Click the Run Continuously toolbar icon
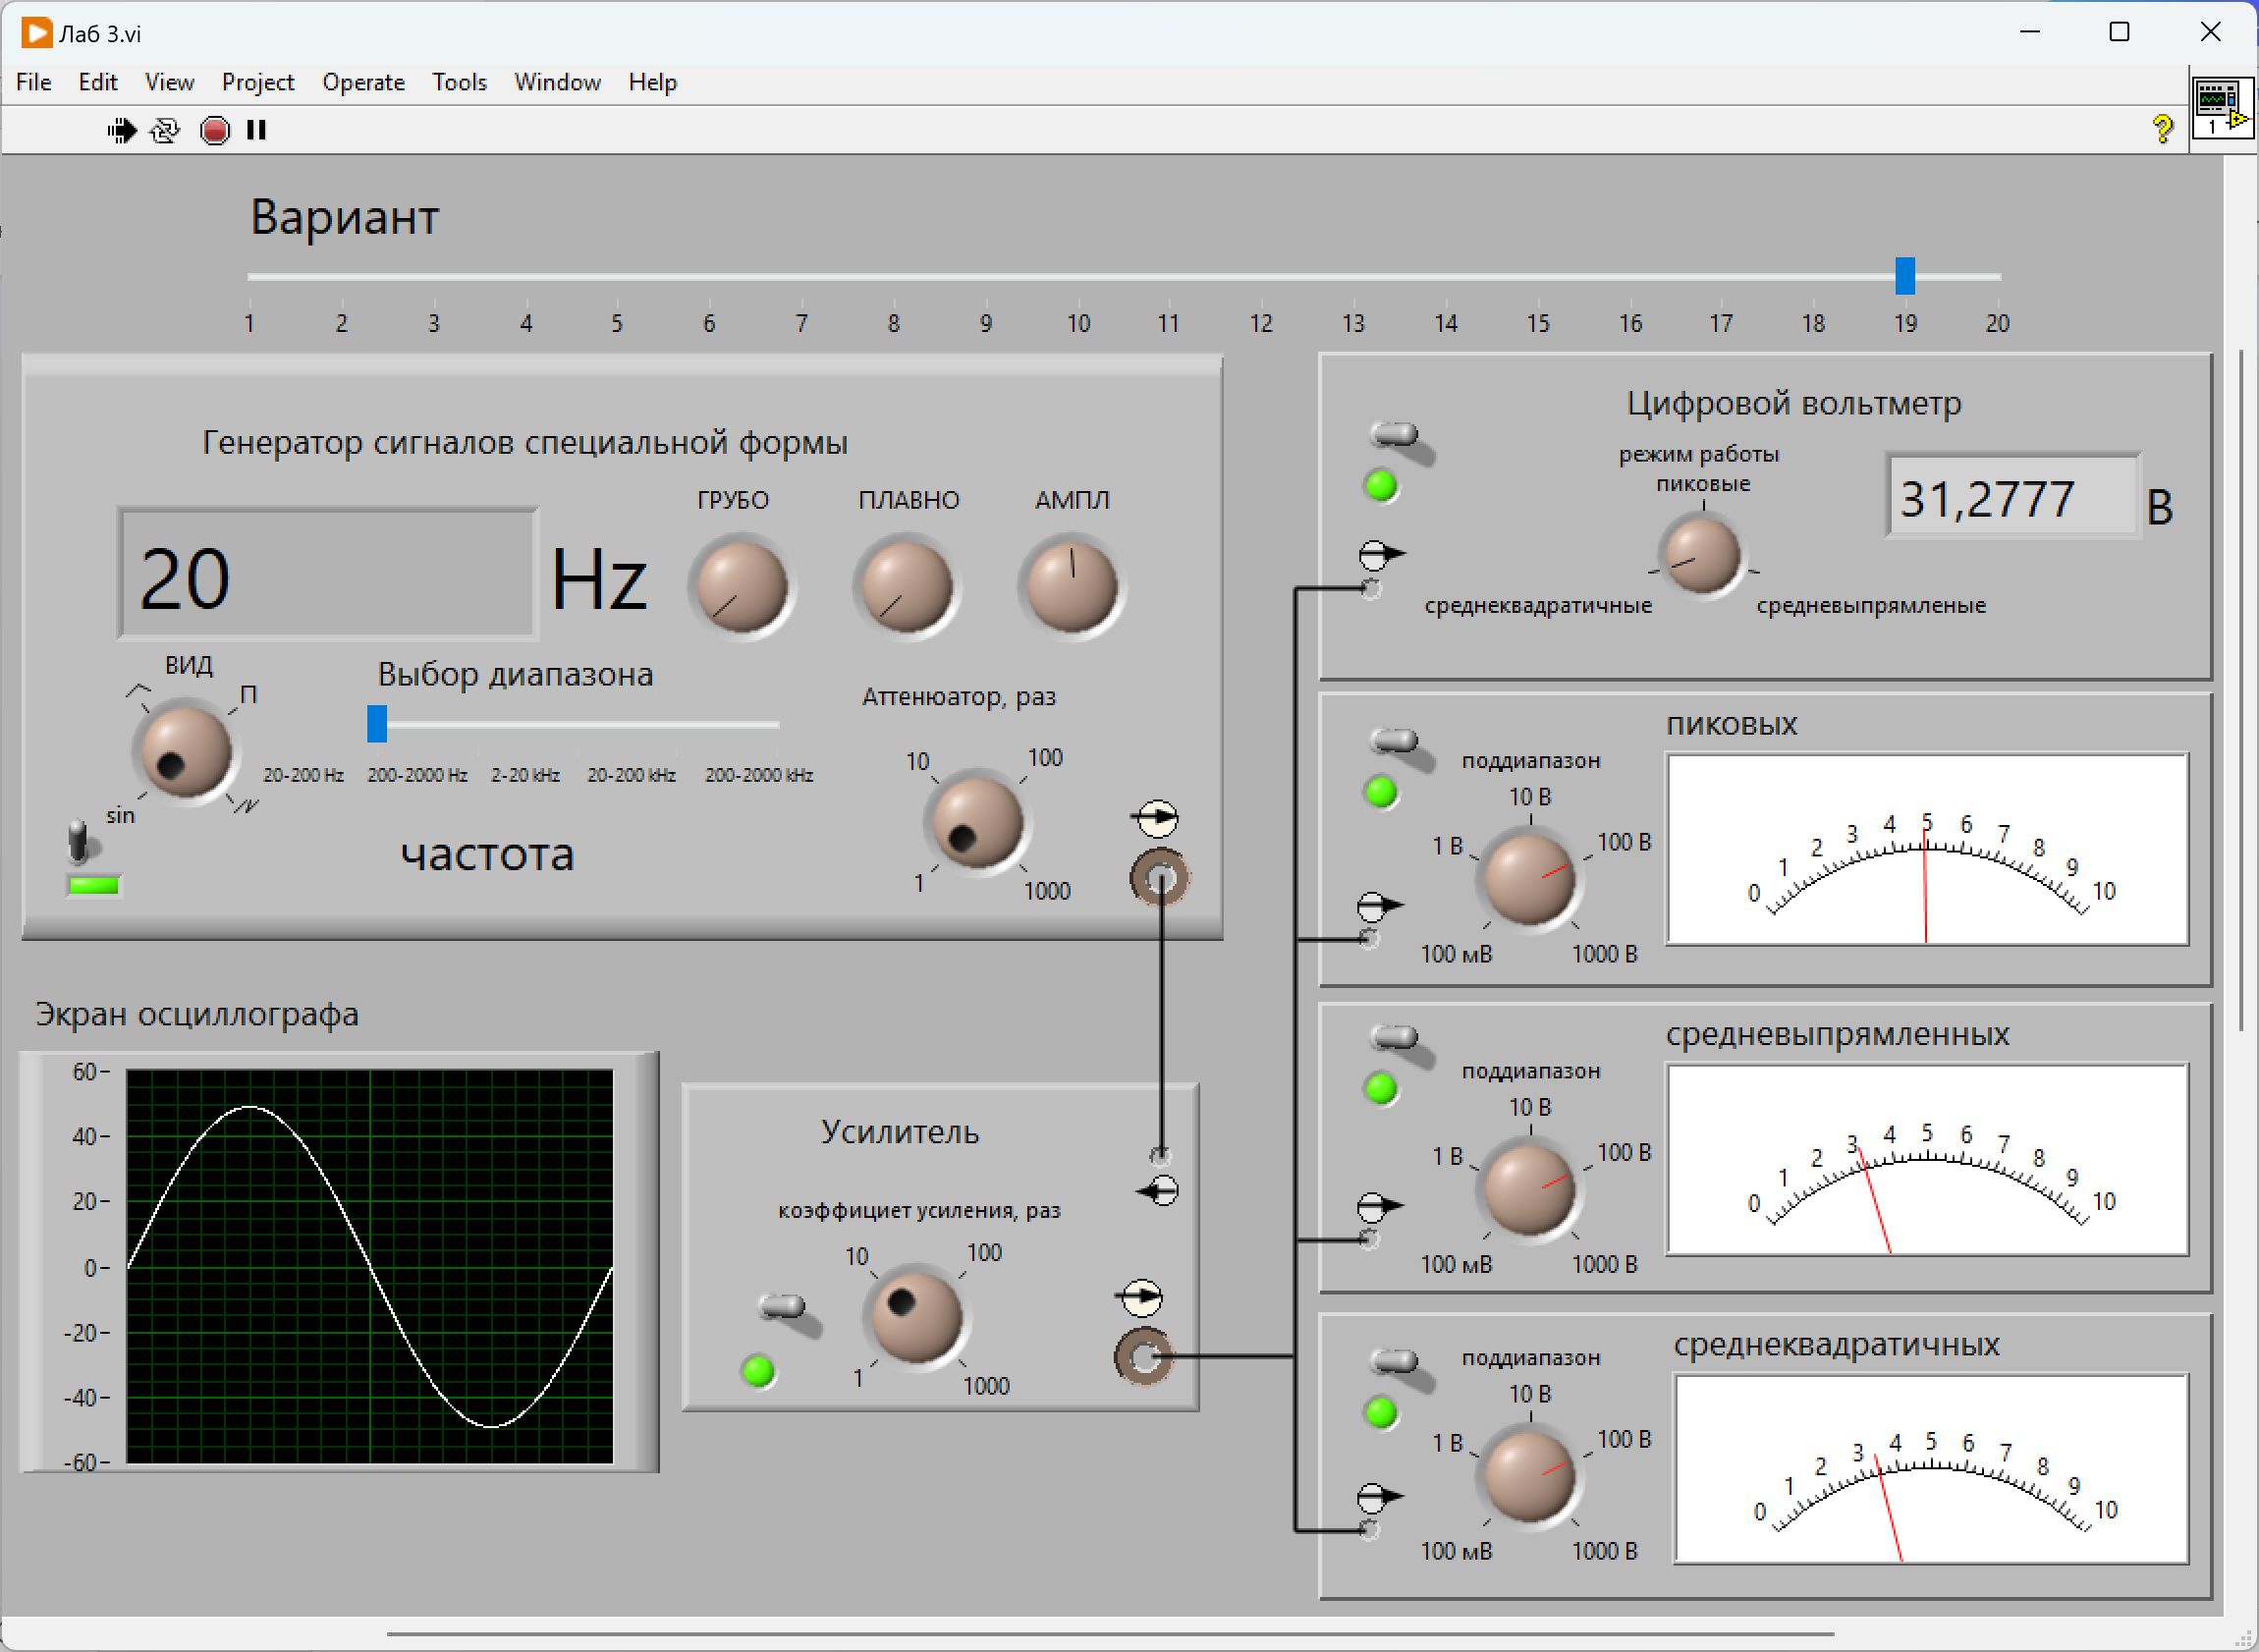Screen dimensions: 2259x1652 (x=165, y=131)
